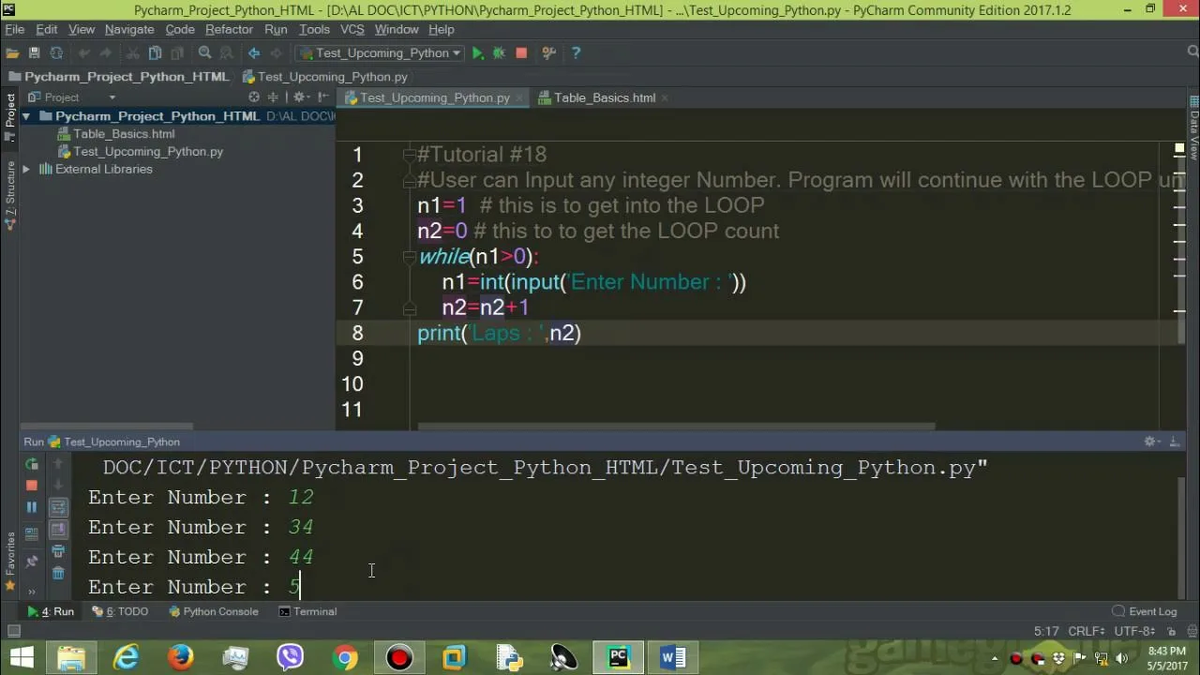1200x675 pixels.
Task: Start debugging with the bug icon
Action: [499, 53]
